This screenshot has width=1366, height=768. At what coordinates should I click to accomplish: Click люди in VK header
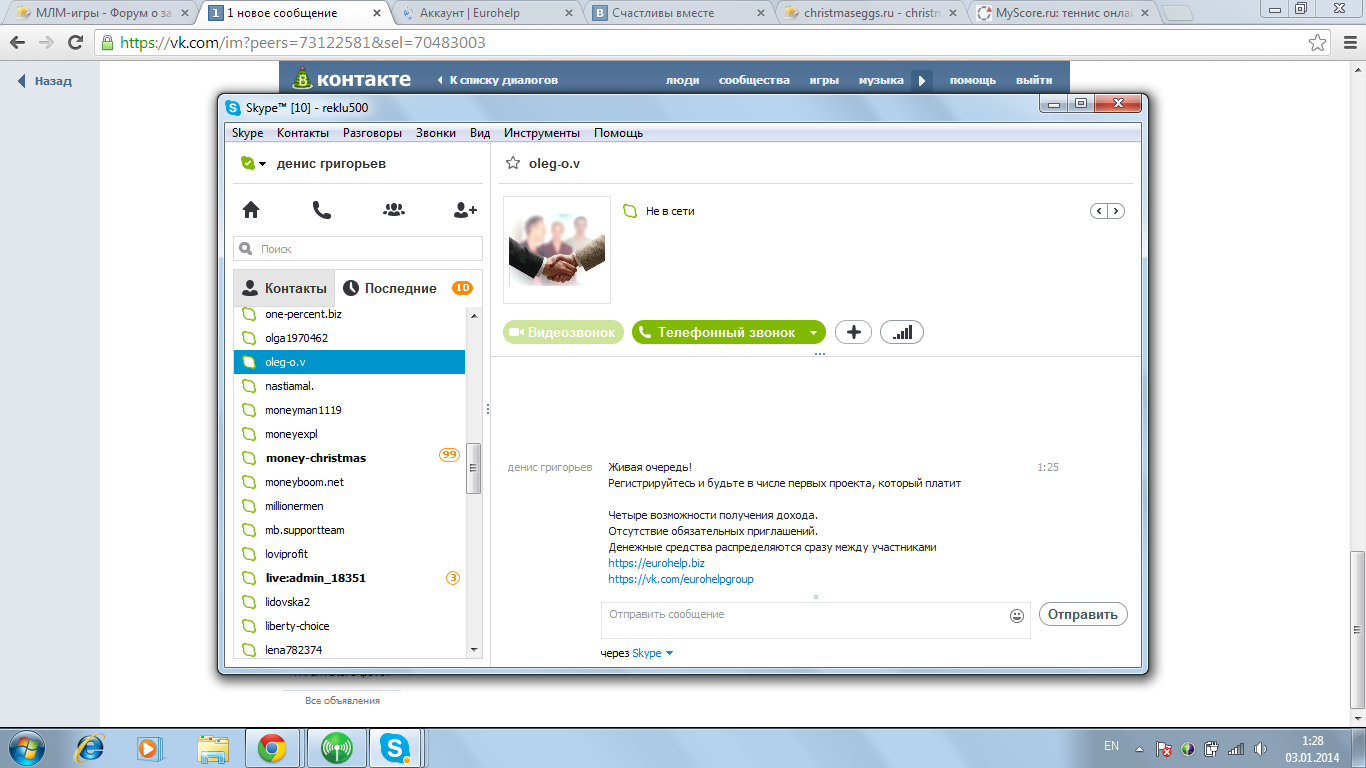(x=683, y=80)
